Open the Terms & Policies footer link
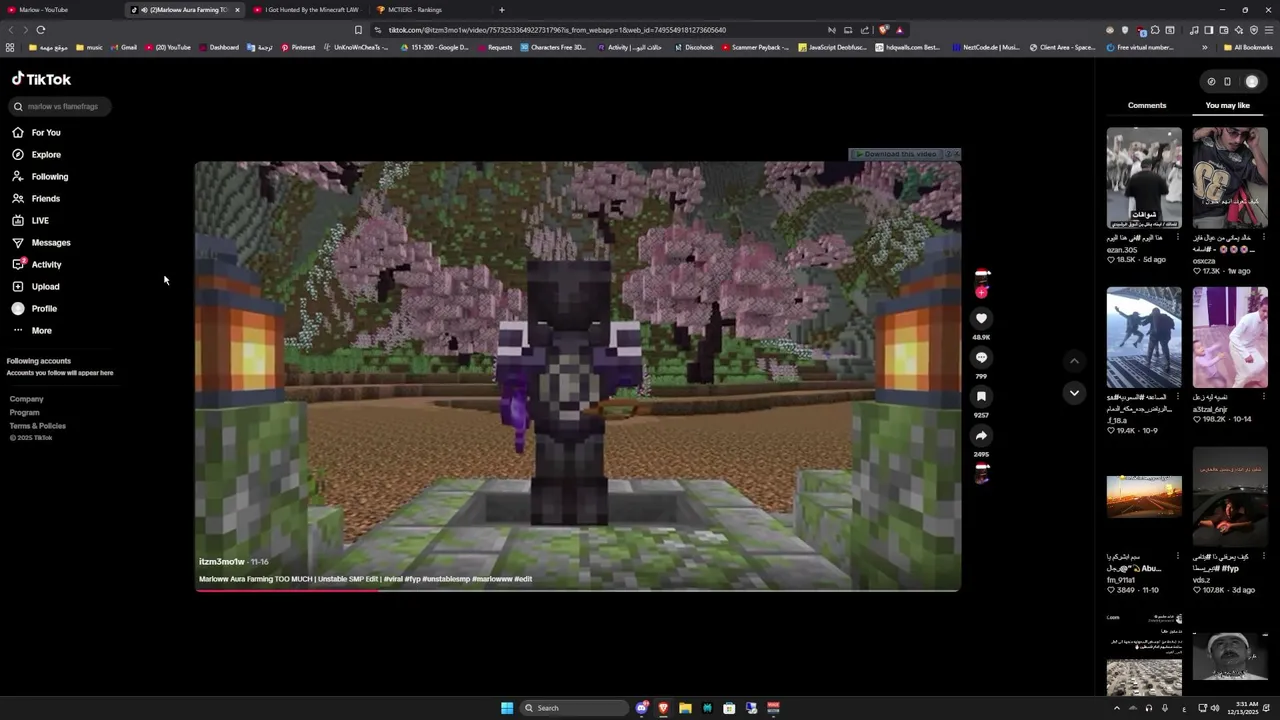The height and width of the screenshot is (720, 1280). (x=38, y=426)
